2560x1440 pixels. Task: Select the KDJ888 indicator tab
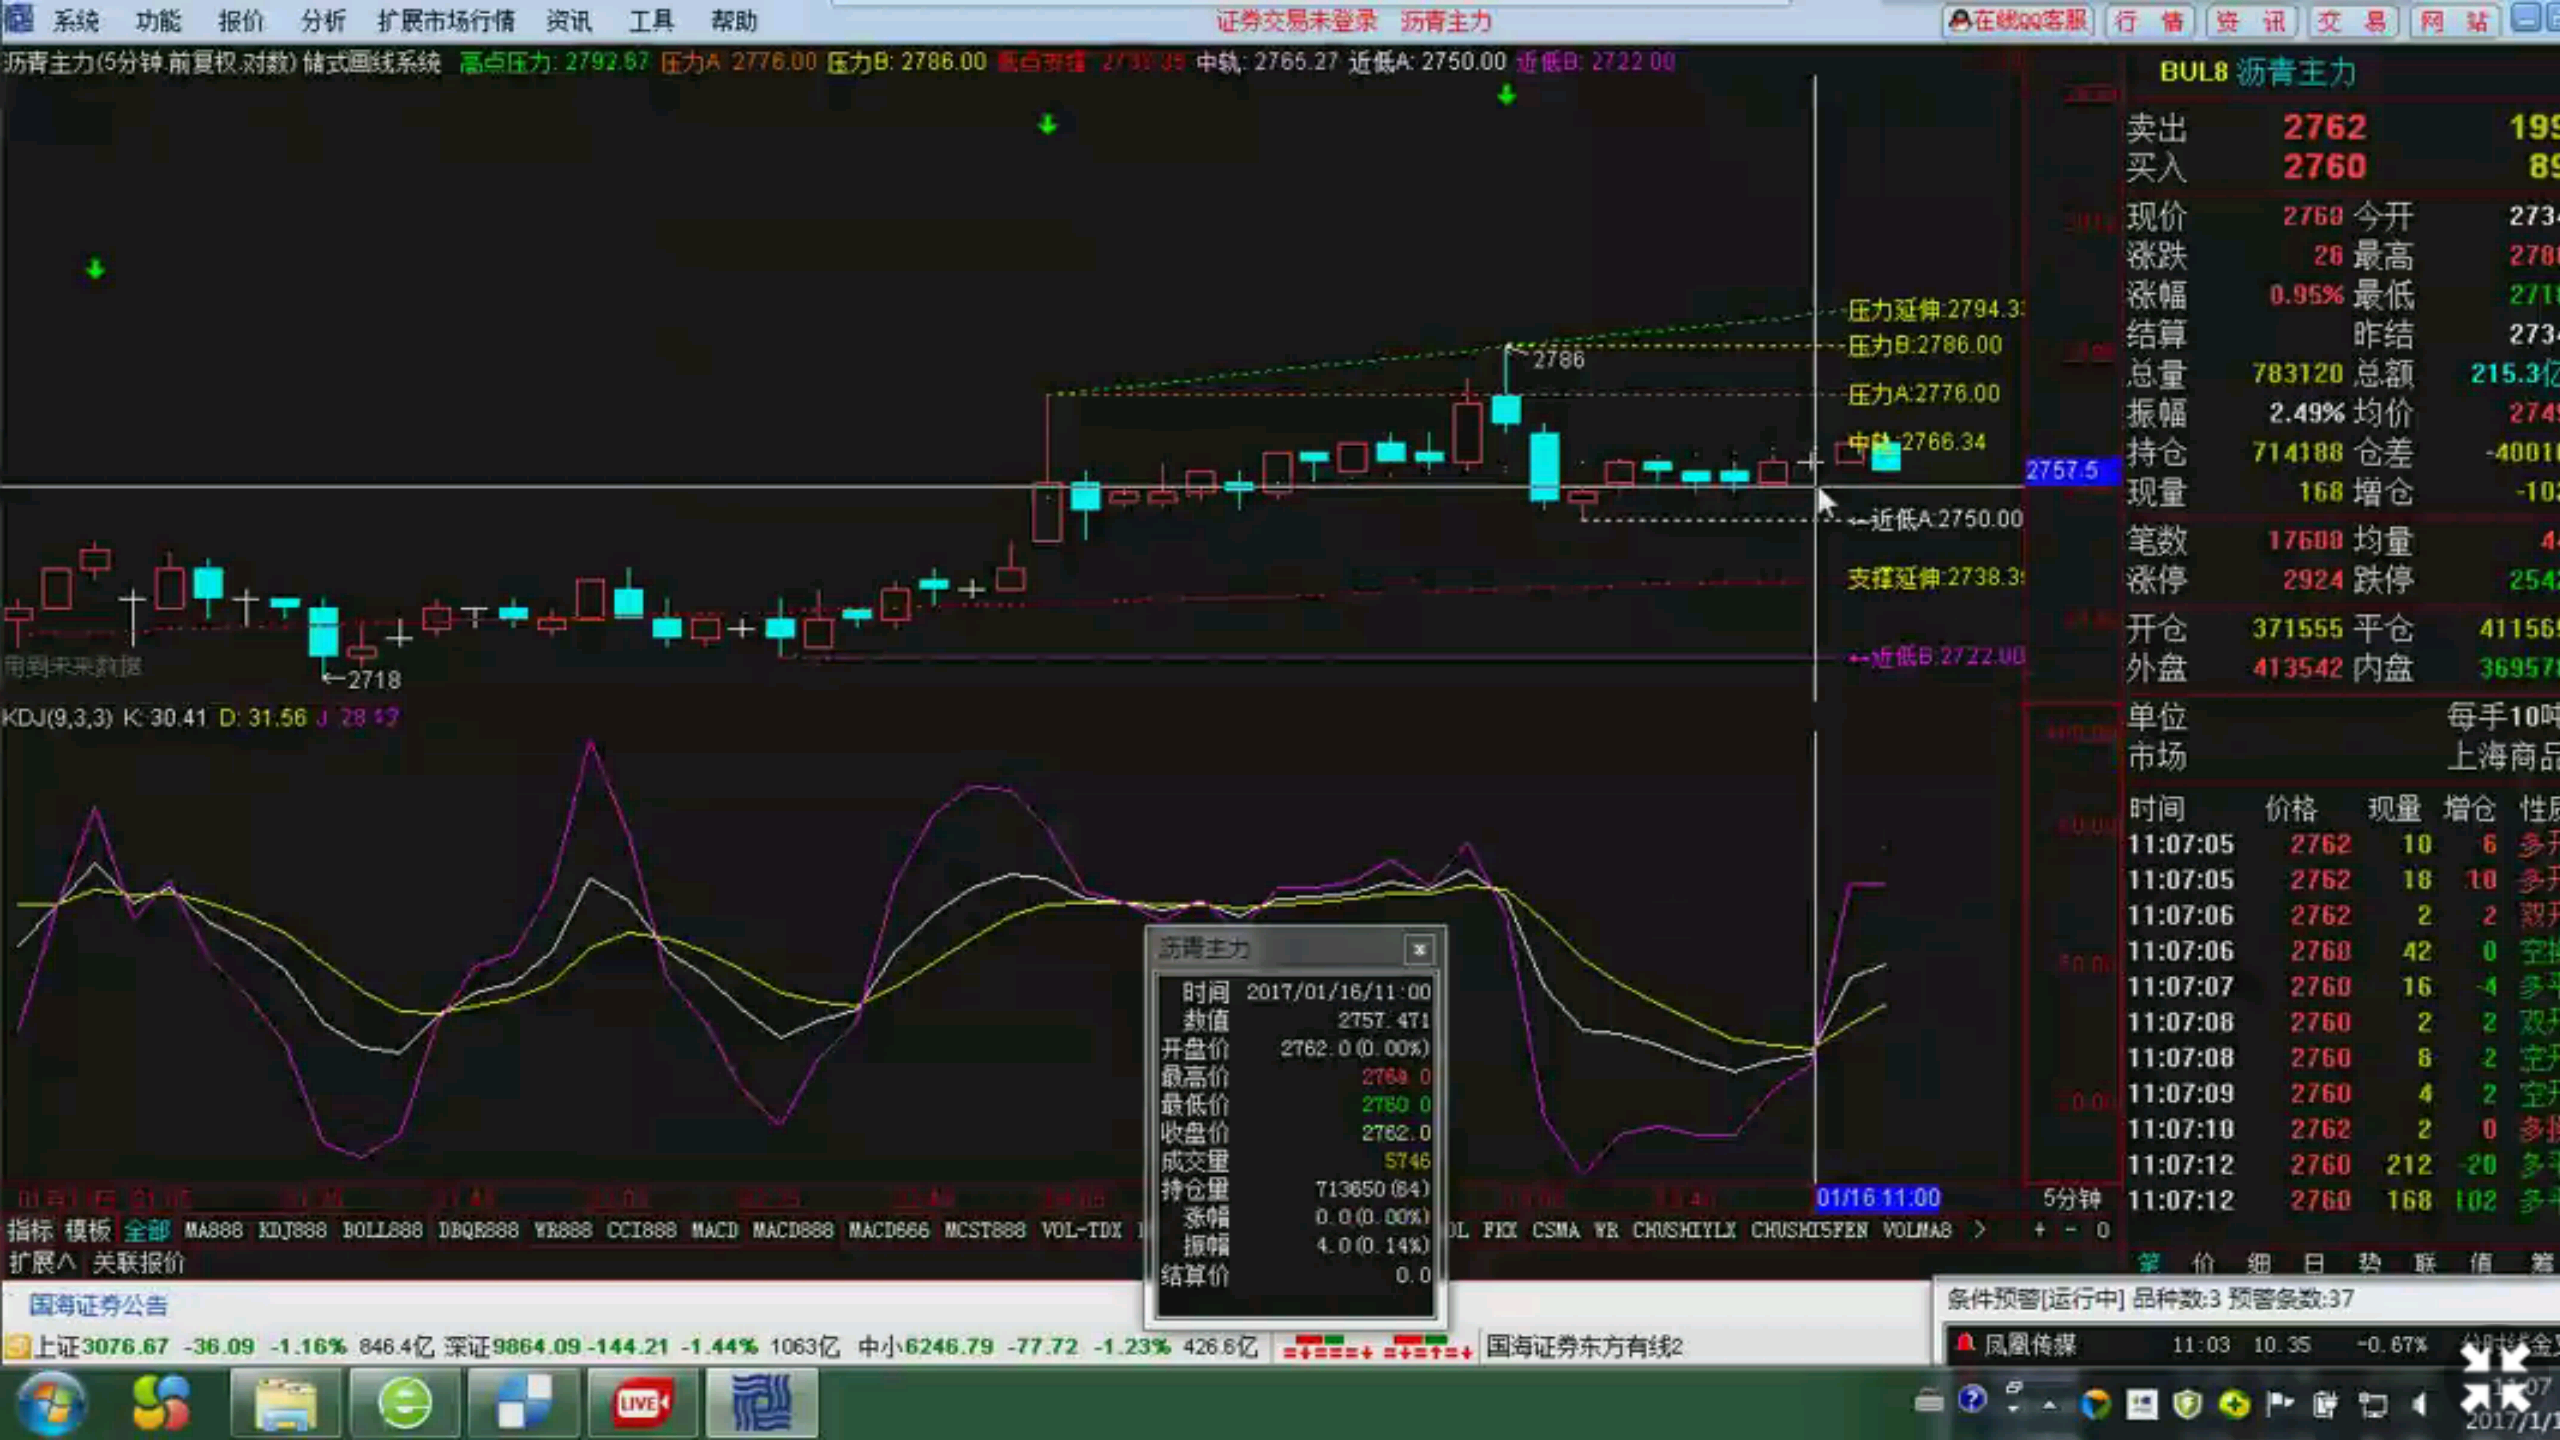click(292, 1230)
